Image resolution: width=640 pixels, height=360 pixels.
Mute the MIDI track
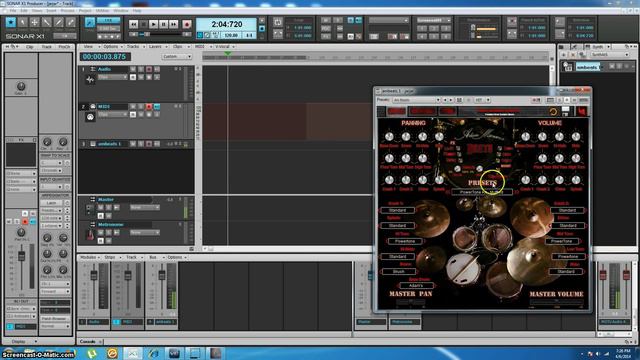[x=133, y=107]
